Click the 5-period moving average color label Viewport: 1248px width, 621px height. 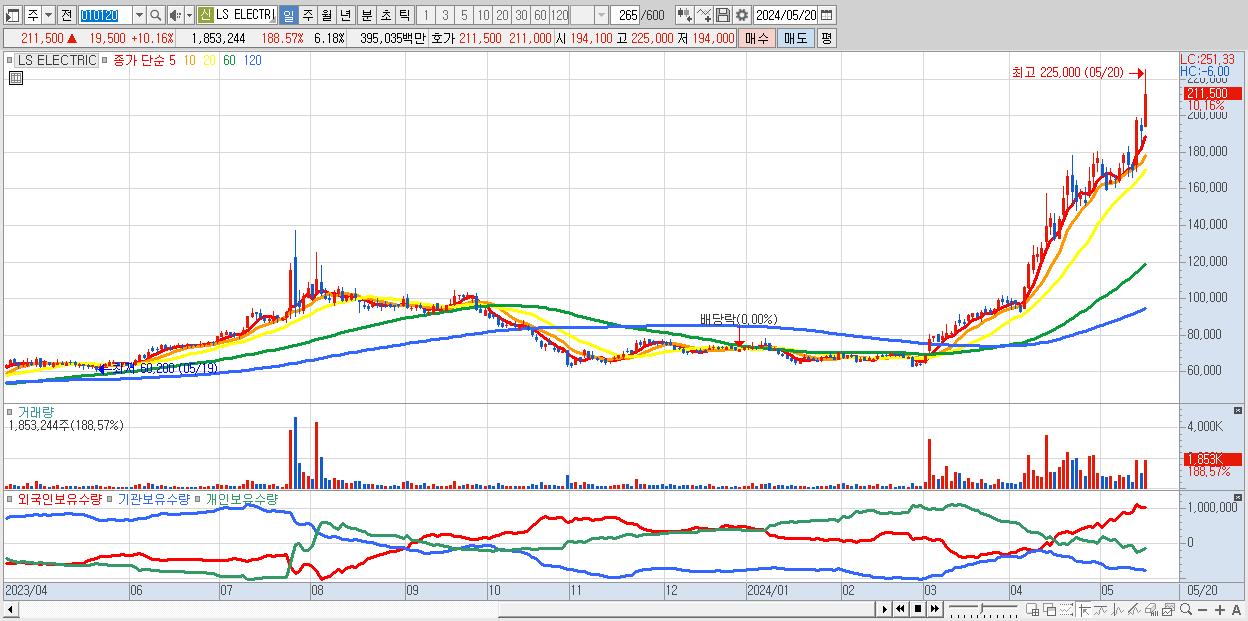(172, 60)
